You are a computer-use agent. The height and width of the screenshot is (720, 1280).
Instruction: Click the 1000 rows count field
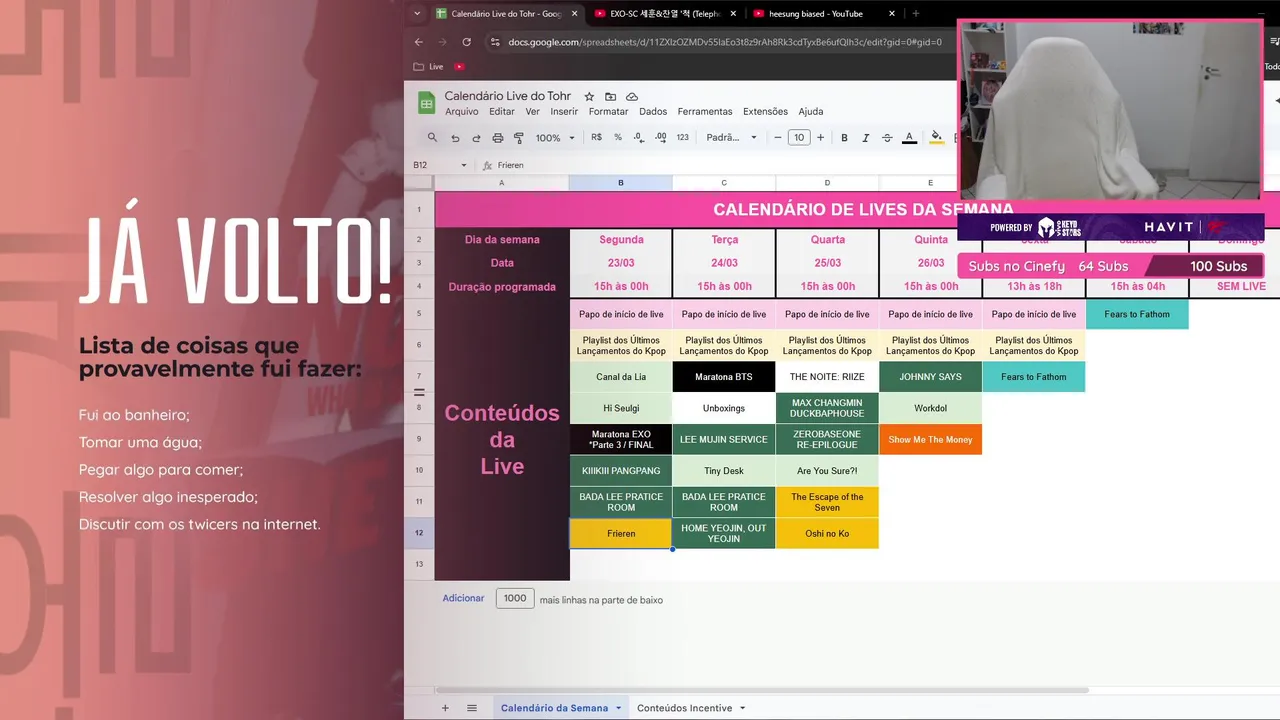click(515, 598)
